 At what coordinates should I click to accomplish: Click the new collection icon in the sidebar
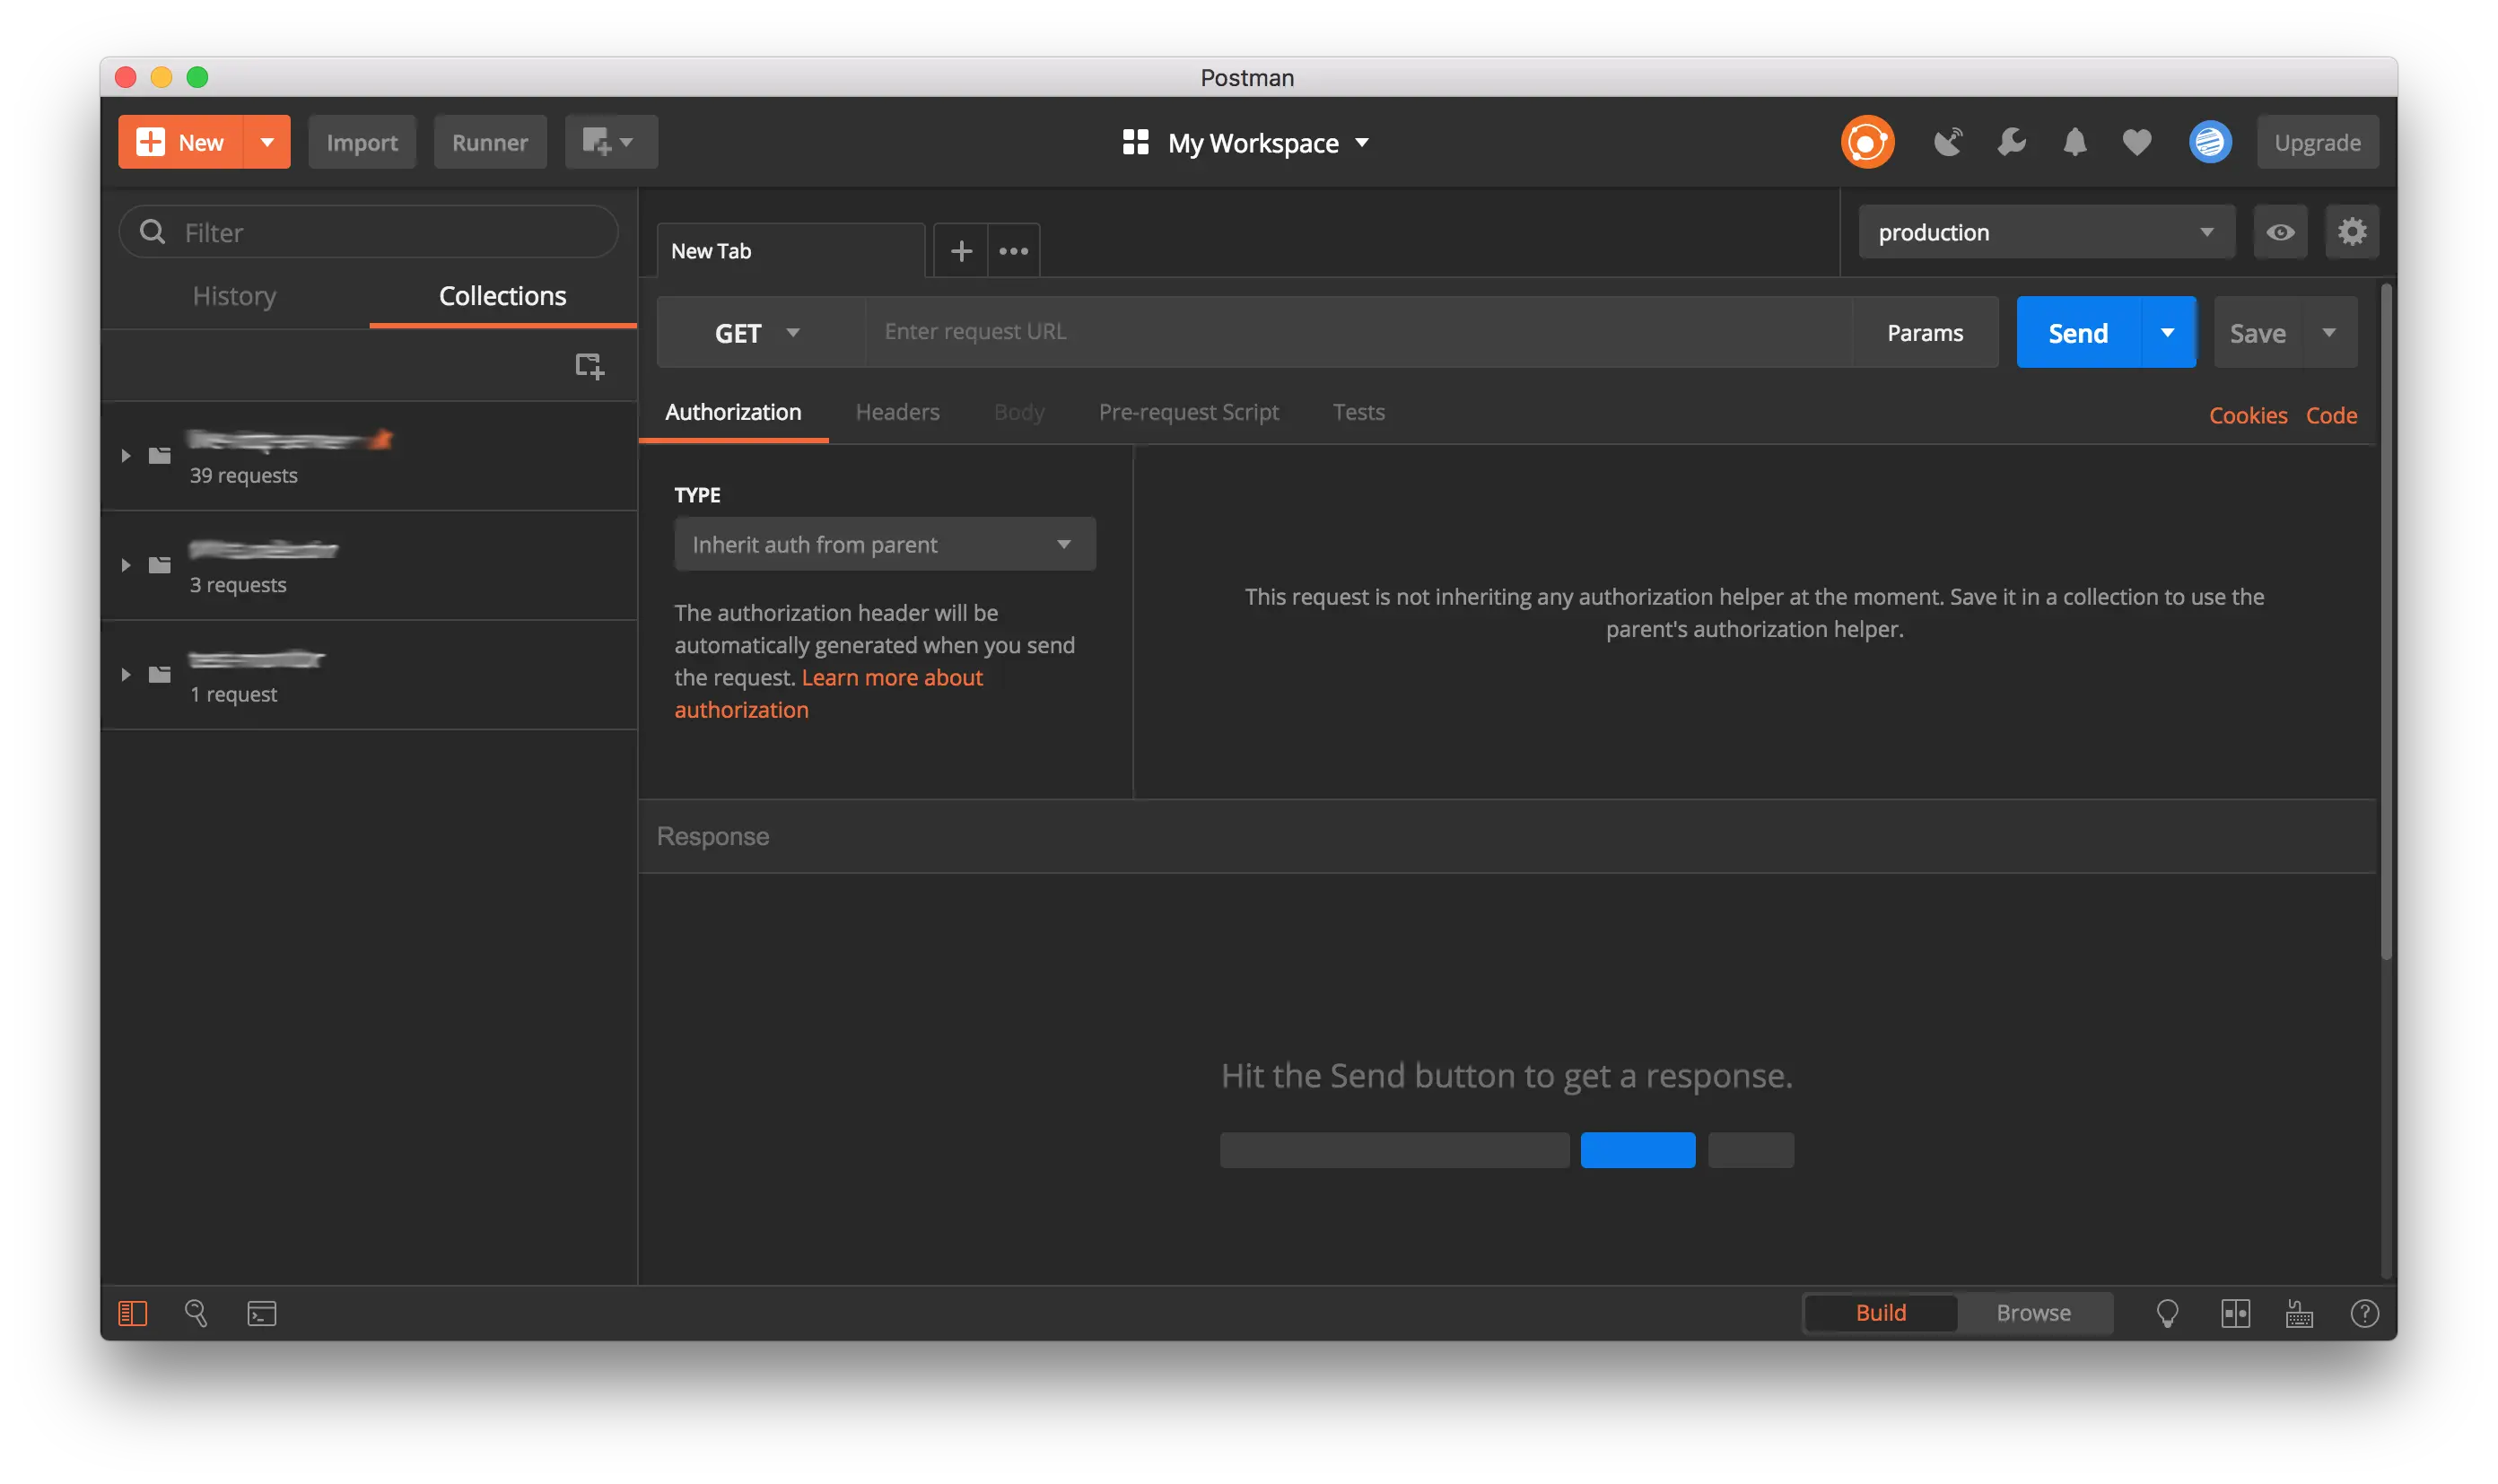tap(589, 366)
